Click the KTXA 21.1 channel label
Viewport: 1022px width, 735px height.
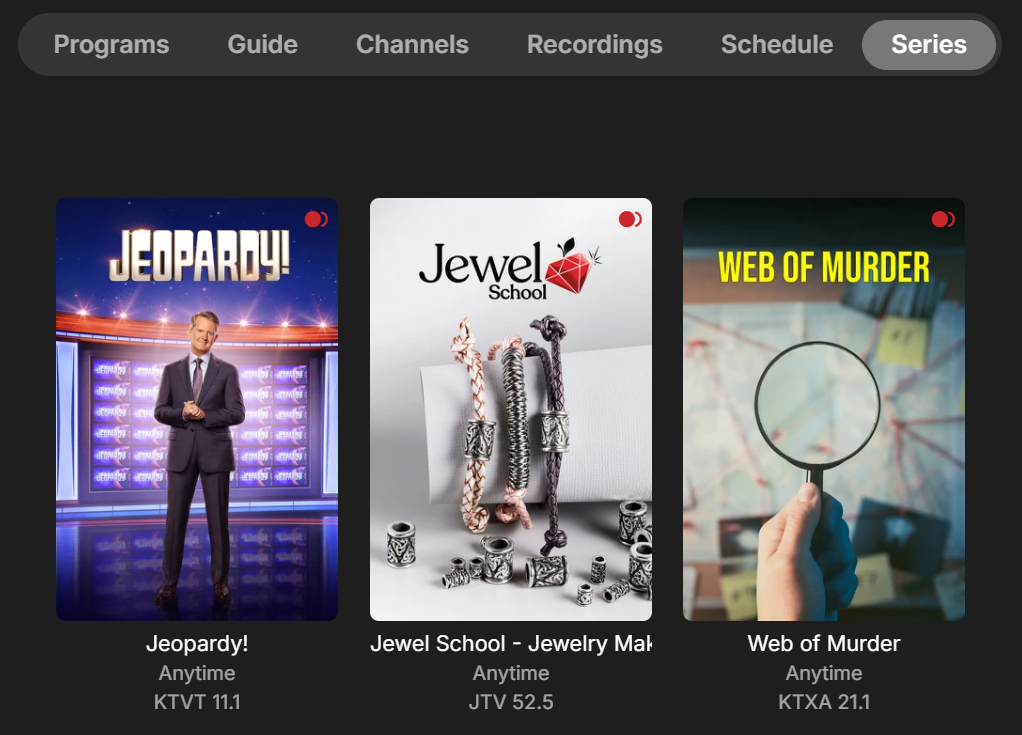[x=824, y=702]
